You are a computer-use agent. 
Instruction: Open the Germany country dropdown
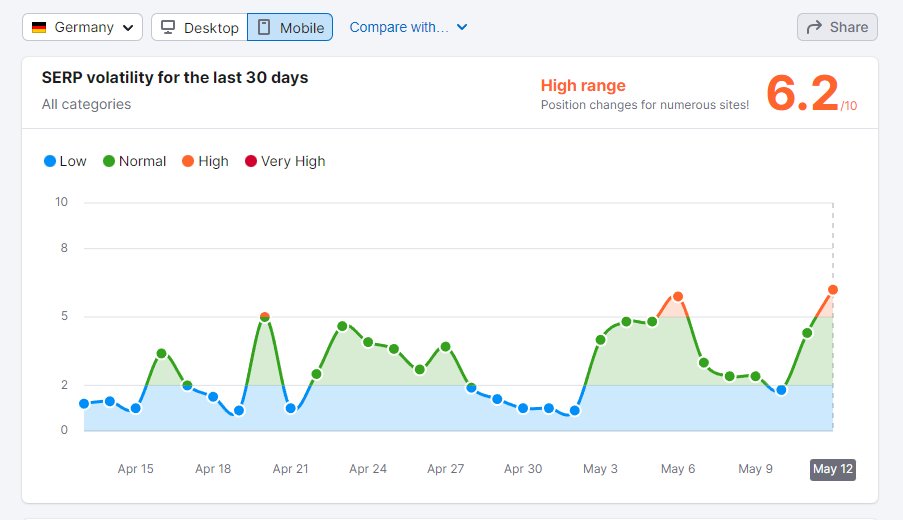pyautogui.click(x=82, y=27)
